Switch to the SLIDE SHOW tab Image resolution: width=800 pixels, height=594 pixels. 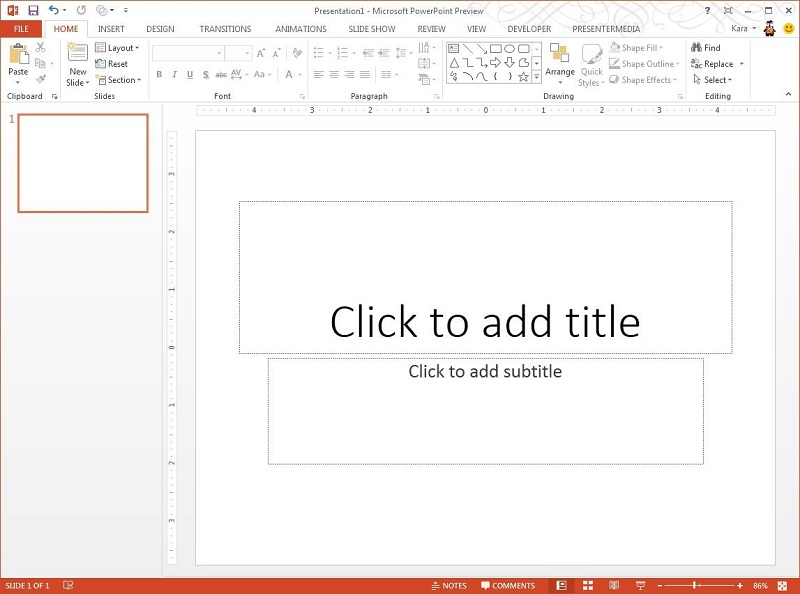pos(371,29)
